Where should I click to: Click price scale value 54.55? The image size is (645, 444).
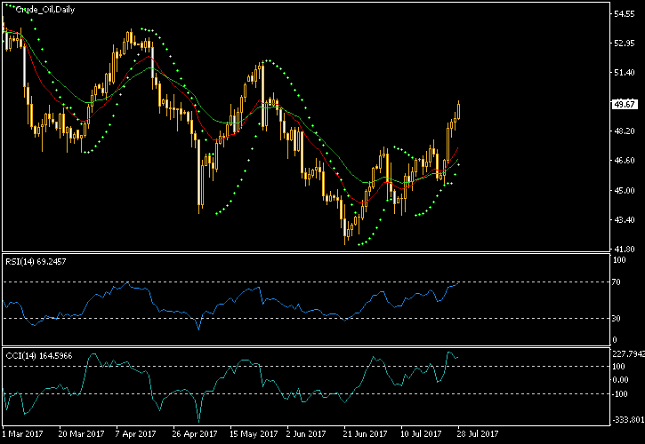[x=624, y=14]
